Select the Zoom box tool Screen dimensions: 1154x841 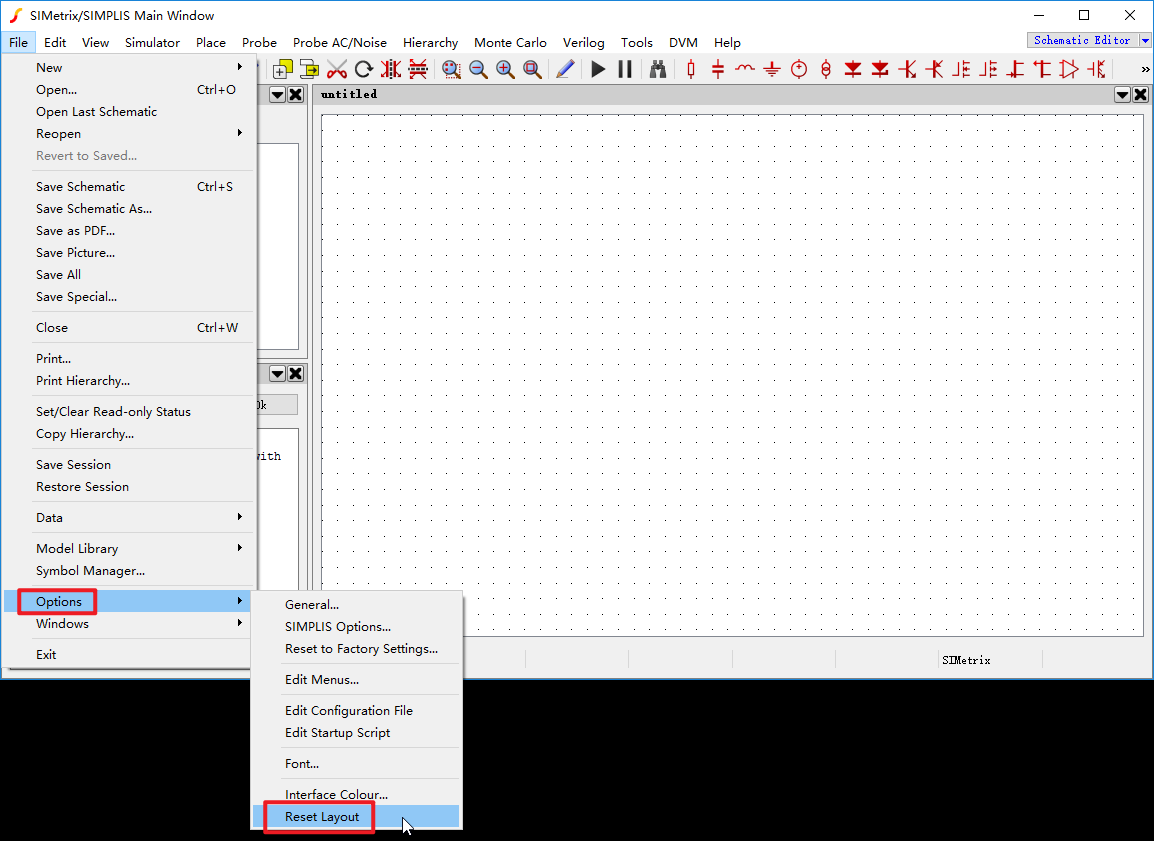pyautogui.click(x=451, y=69)
